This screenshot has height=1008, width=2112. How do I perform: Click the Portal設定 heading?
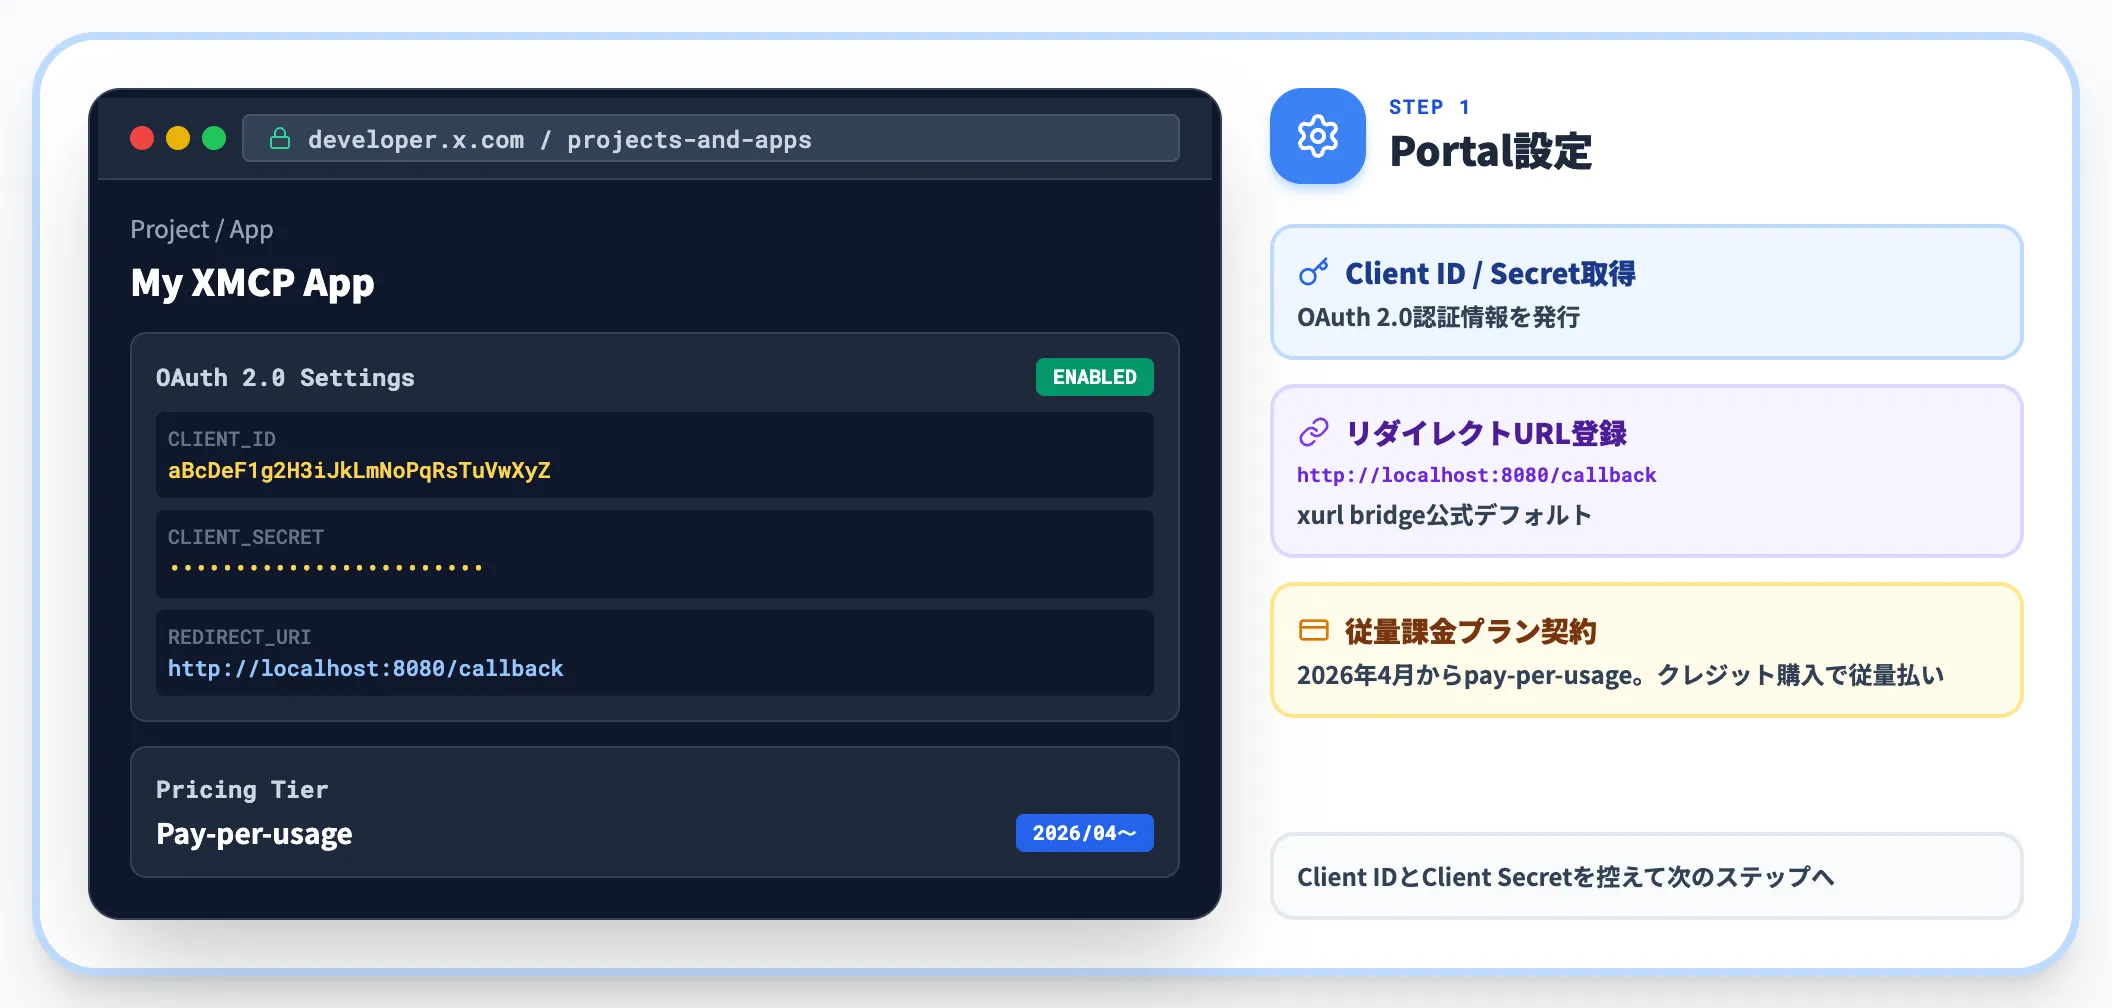1491,152
